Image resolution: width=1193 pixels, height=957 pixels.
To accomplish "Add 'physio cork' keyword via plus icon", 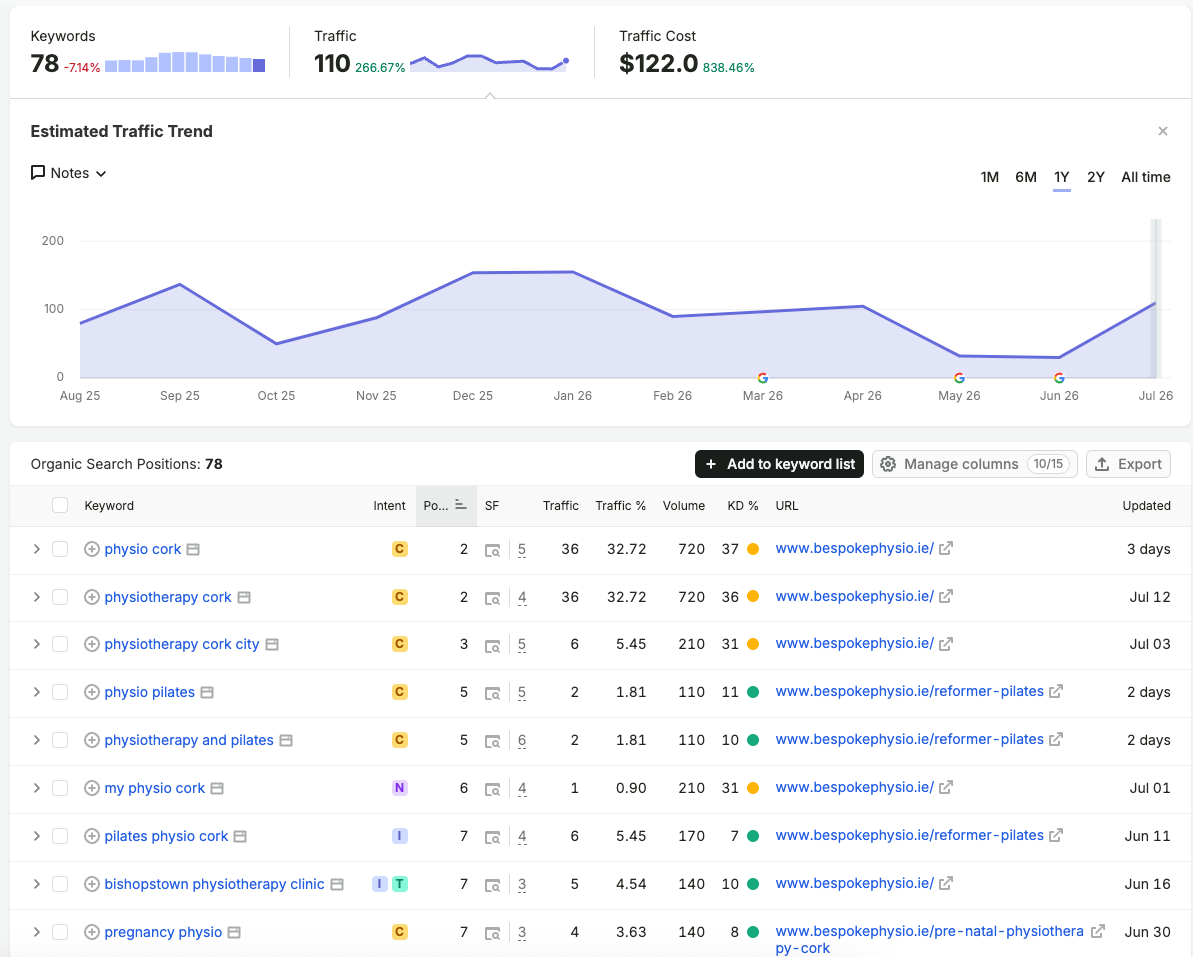I will point(91,549).
